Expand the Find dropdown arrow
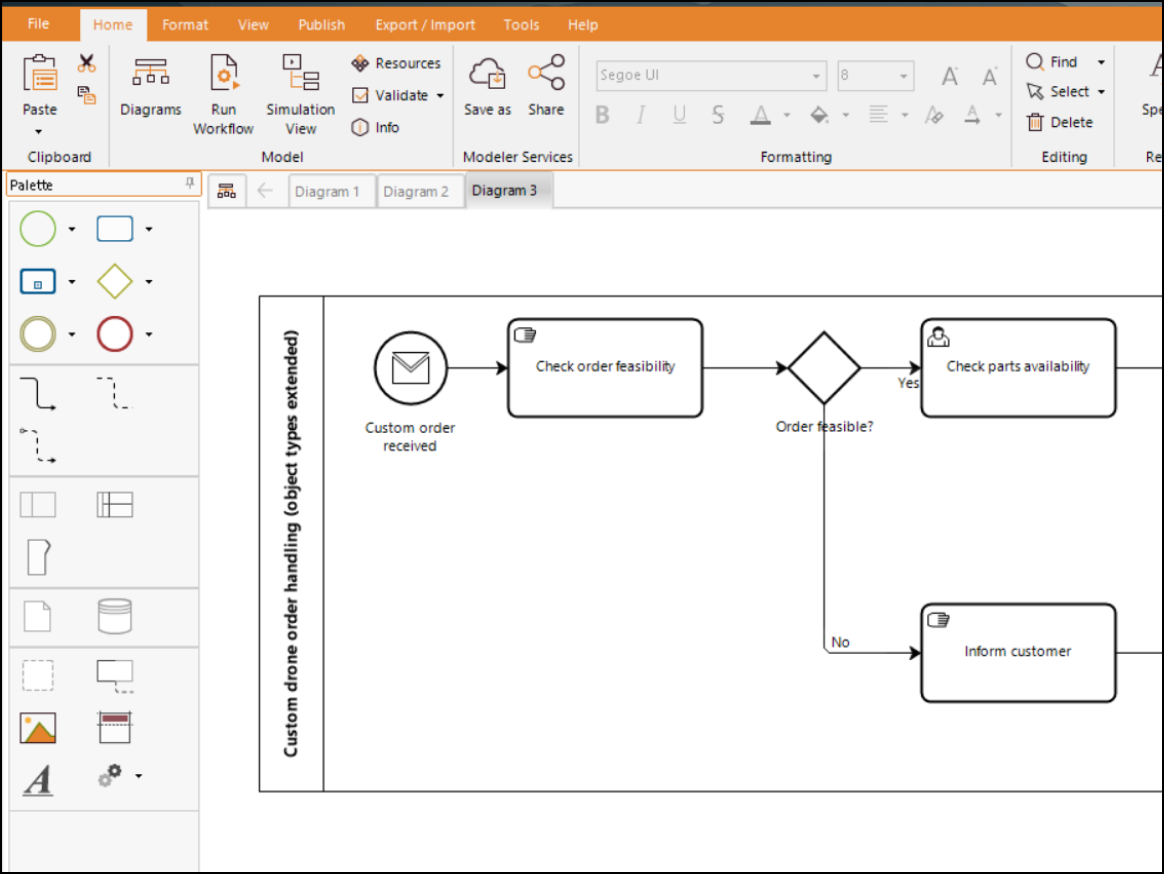Image resolution: width=1164 pixels, height=874 pixels. point(1101,62)
